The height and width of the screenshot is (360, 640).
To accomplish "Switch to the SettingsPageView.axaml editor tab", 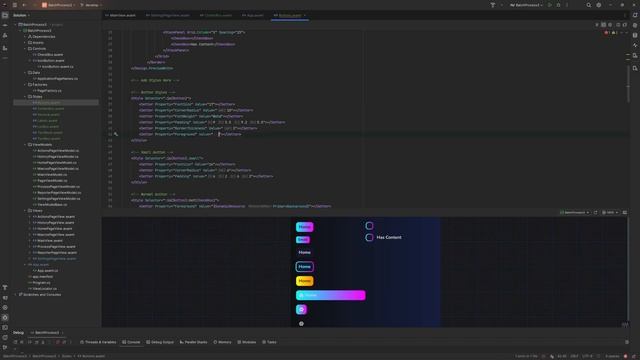I will tap(168, 15).
